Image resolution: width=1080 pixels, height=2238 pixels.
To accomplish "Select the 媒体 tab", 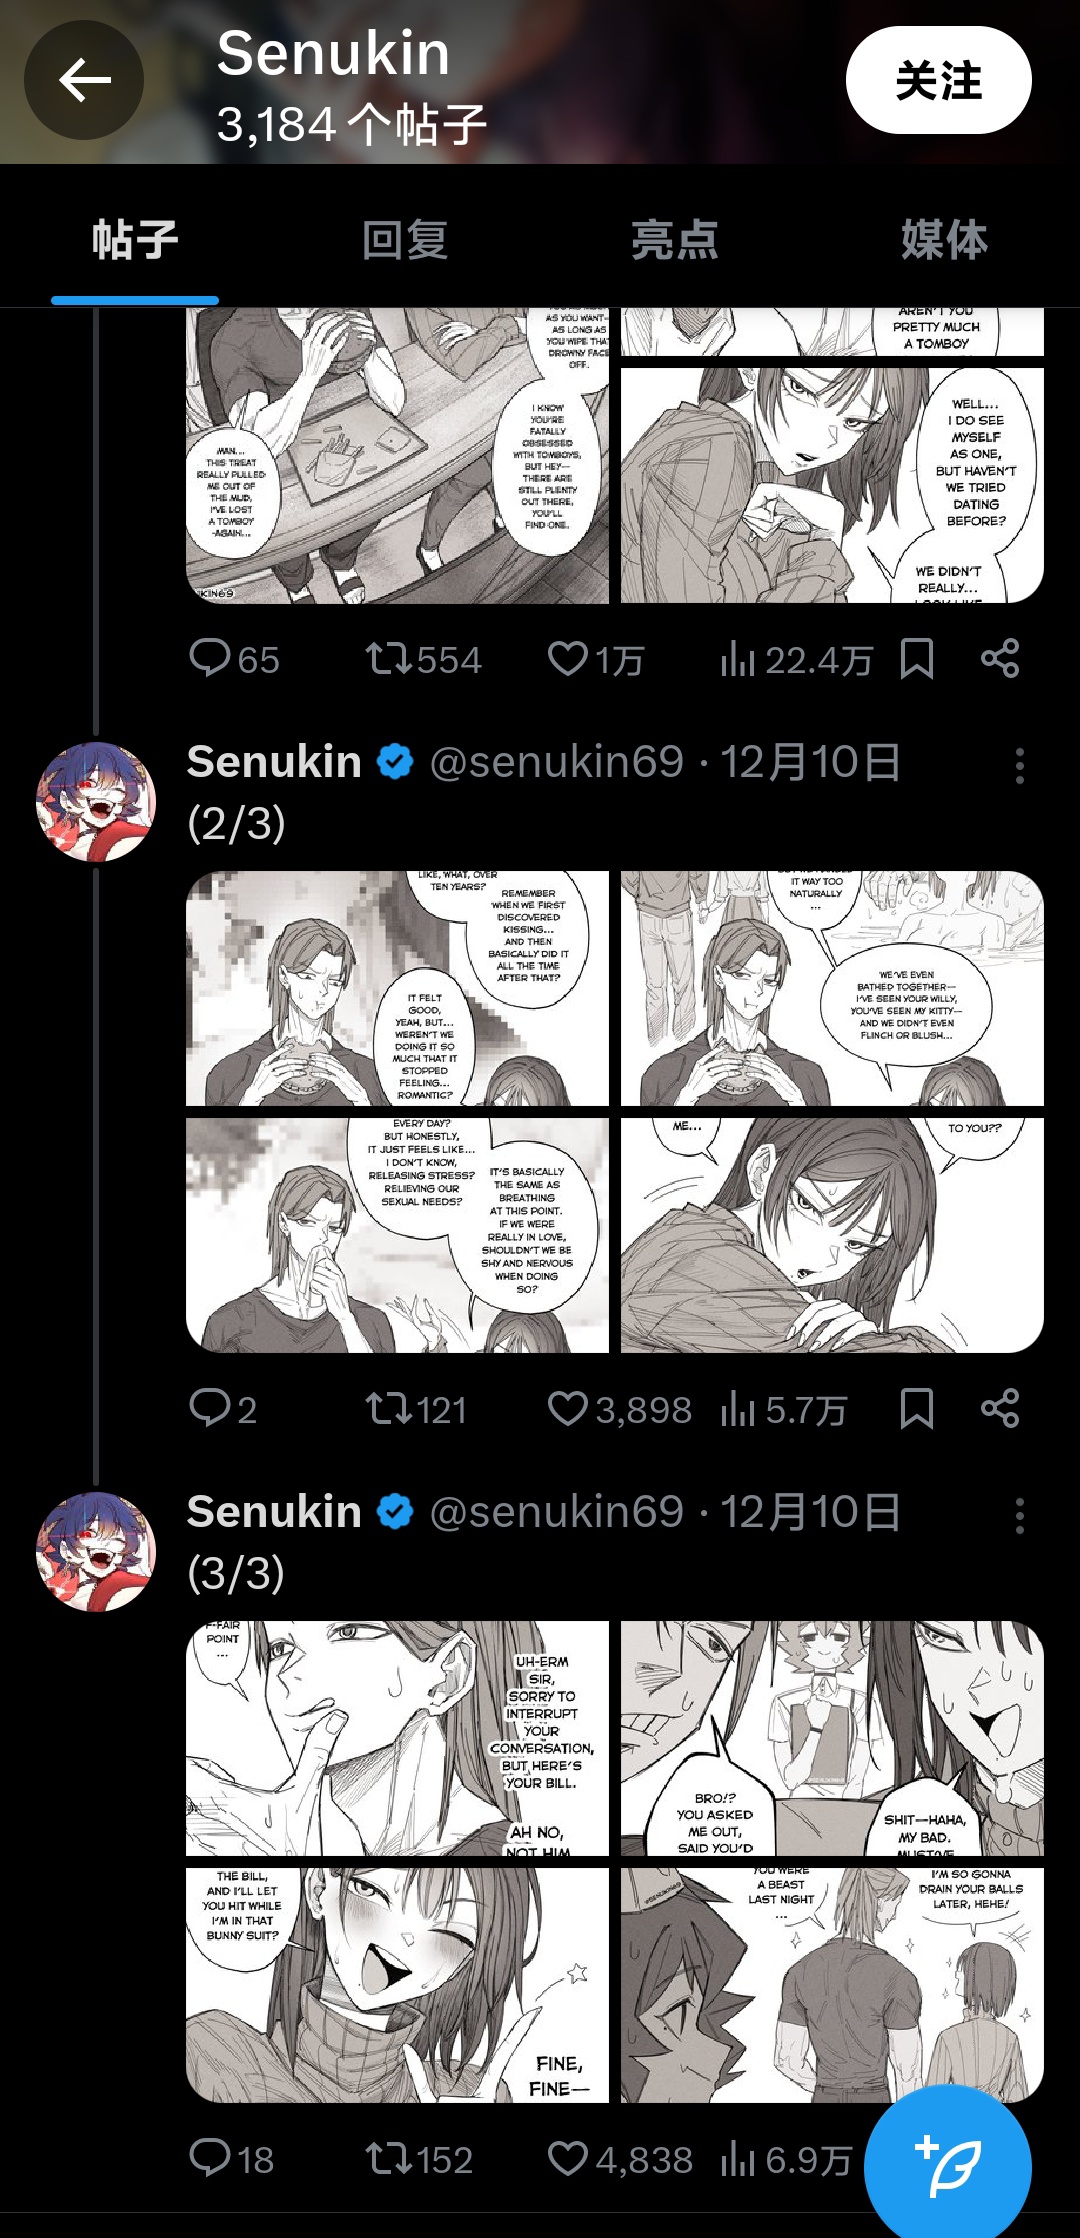I will tap(944, 241).
